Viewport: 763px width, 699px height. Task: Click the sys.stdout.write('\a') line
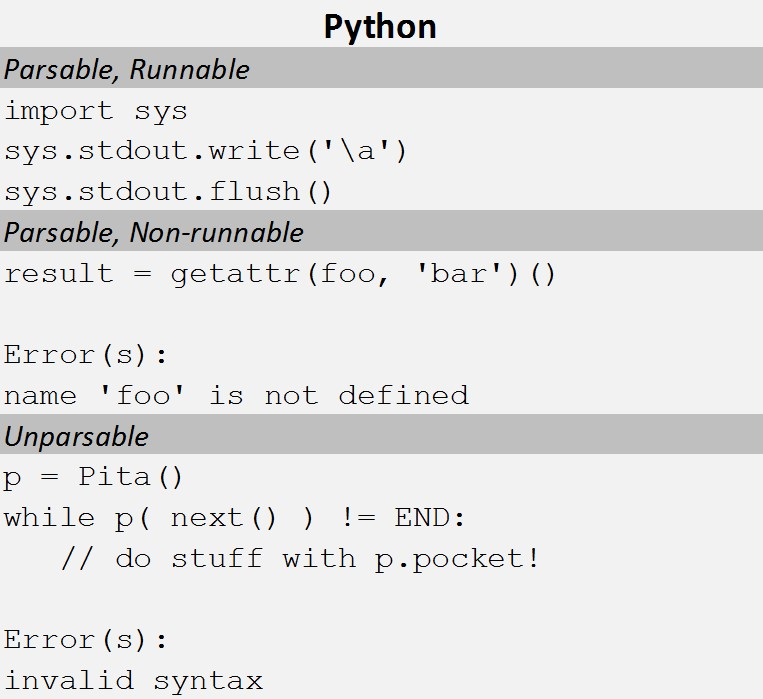(206, 151)
